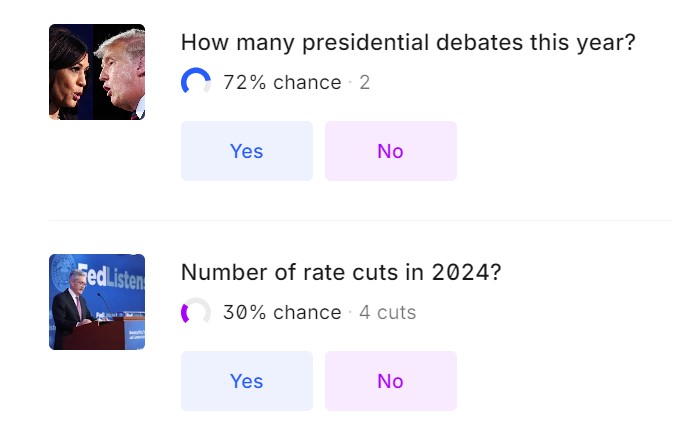The height and width of the screenshot is (442, 673).
Task: Click the "30% chance" text
Action: 282,312
